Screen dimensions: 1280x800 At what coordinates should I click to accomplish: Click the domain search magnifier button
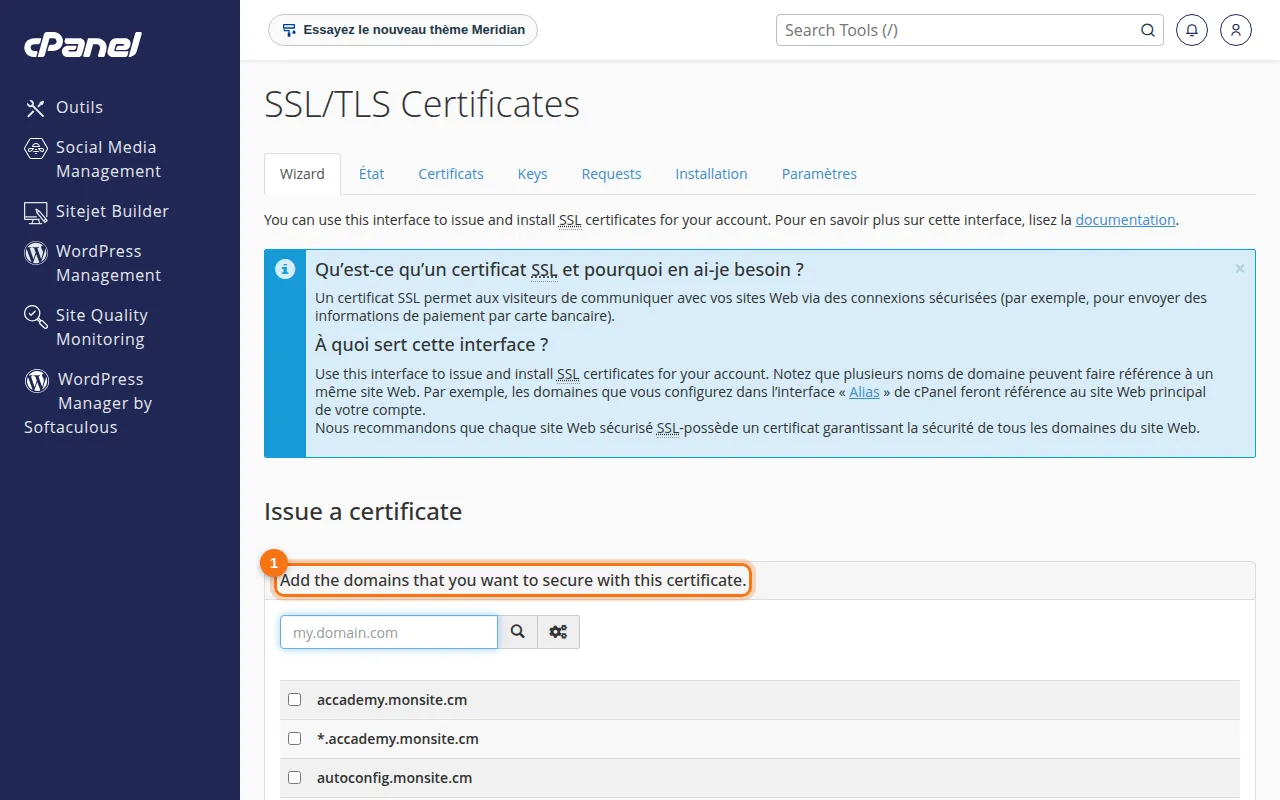[x=518, y=632]
